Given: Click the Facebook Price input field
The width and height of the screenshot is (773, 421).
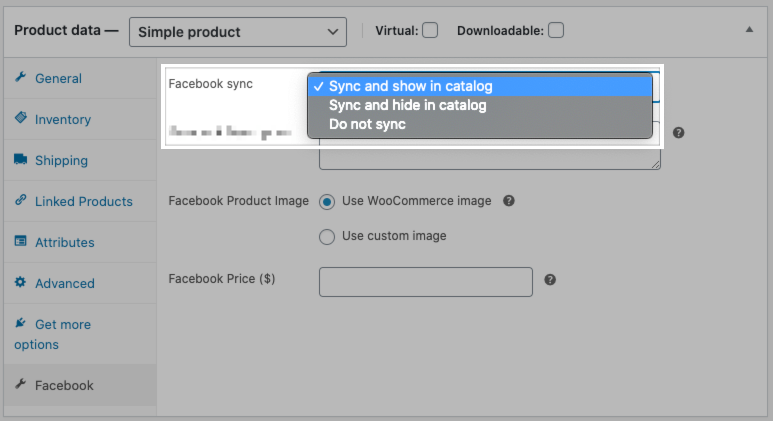Looking at the screenshot, I should 425,282.
